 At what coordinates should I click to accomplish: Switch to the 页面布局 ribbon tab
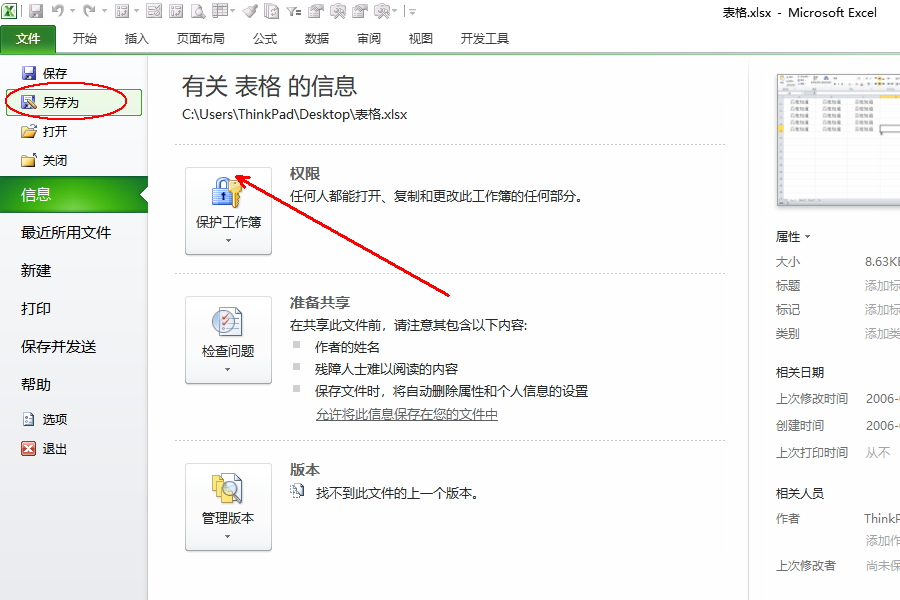200,39
